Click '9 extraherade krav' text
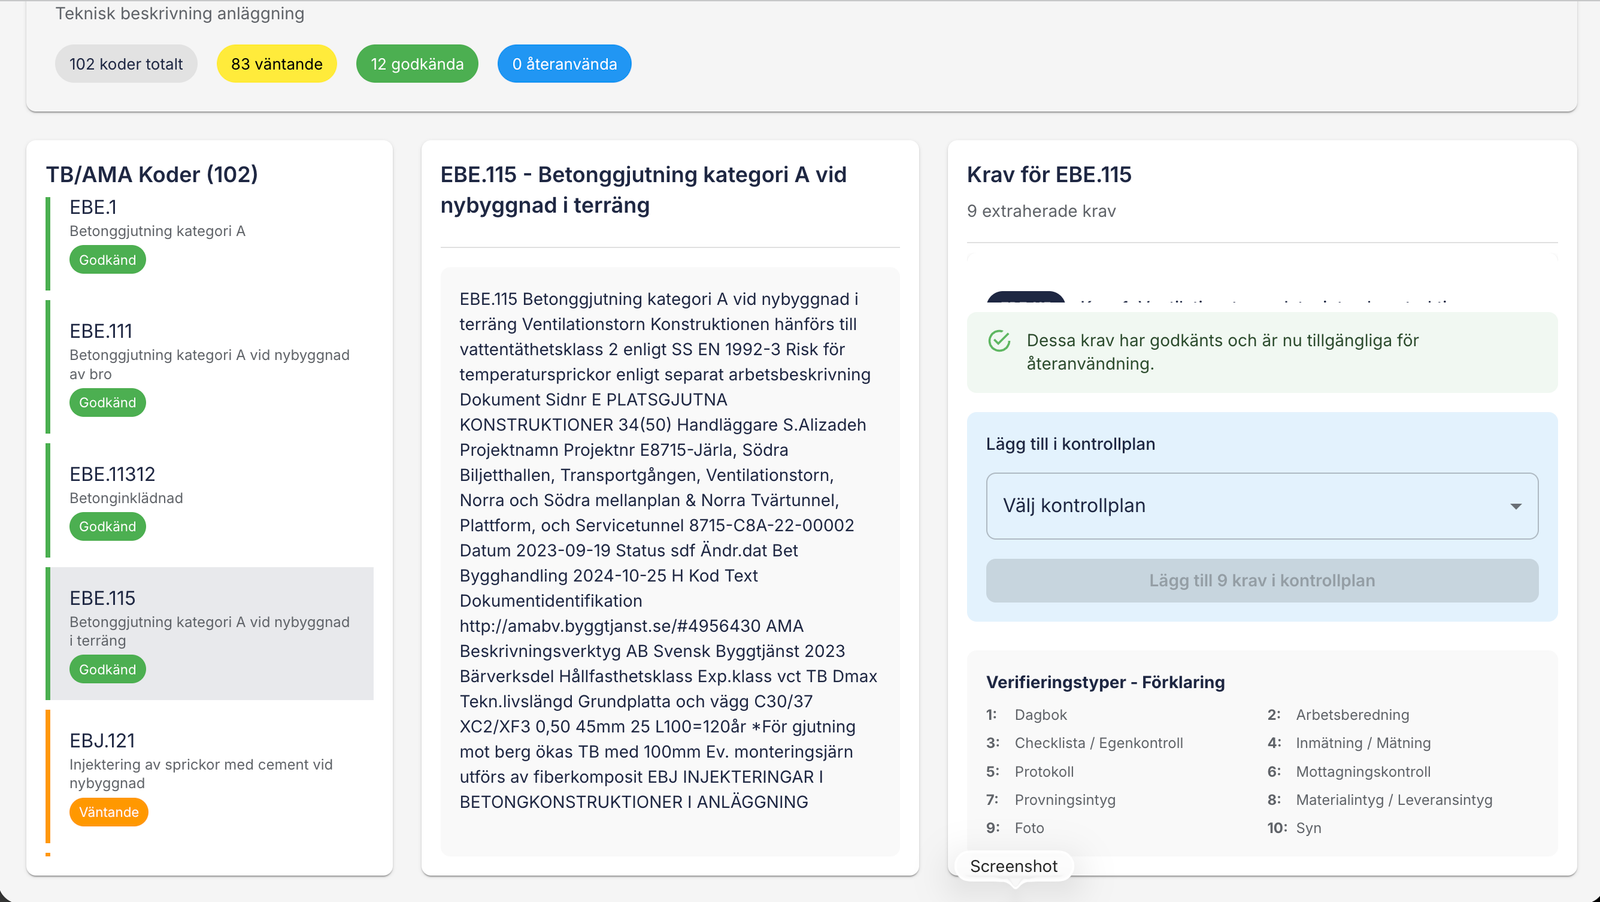The width and height of the screenshot is (1600, 902). (1041, 211)
